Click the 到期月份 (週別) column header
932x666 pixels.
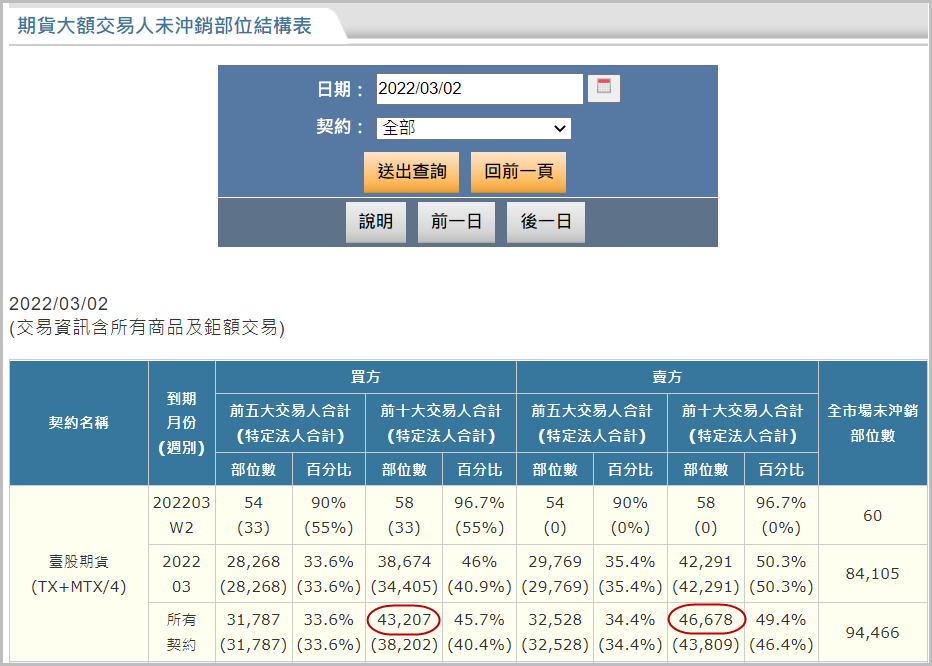point(181,423)
